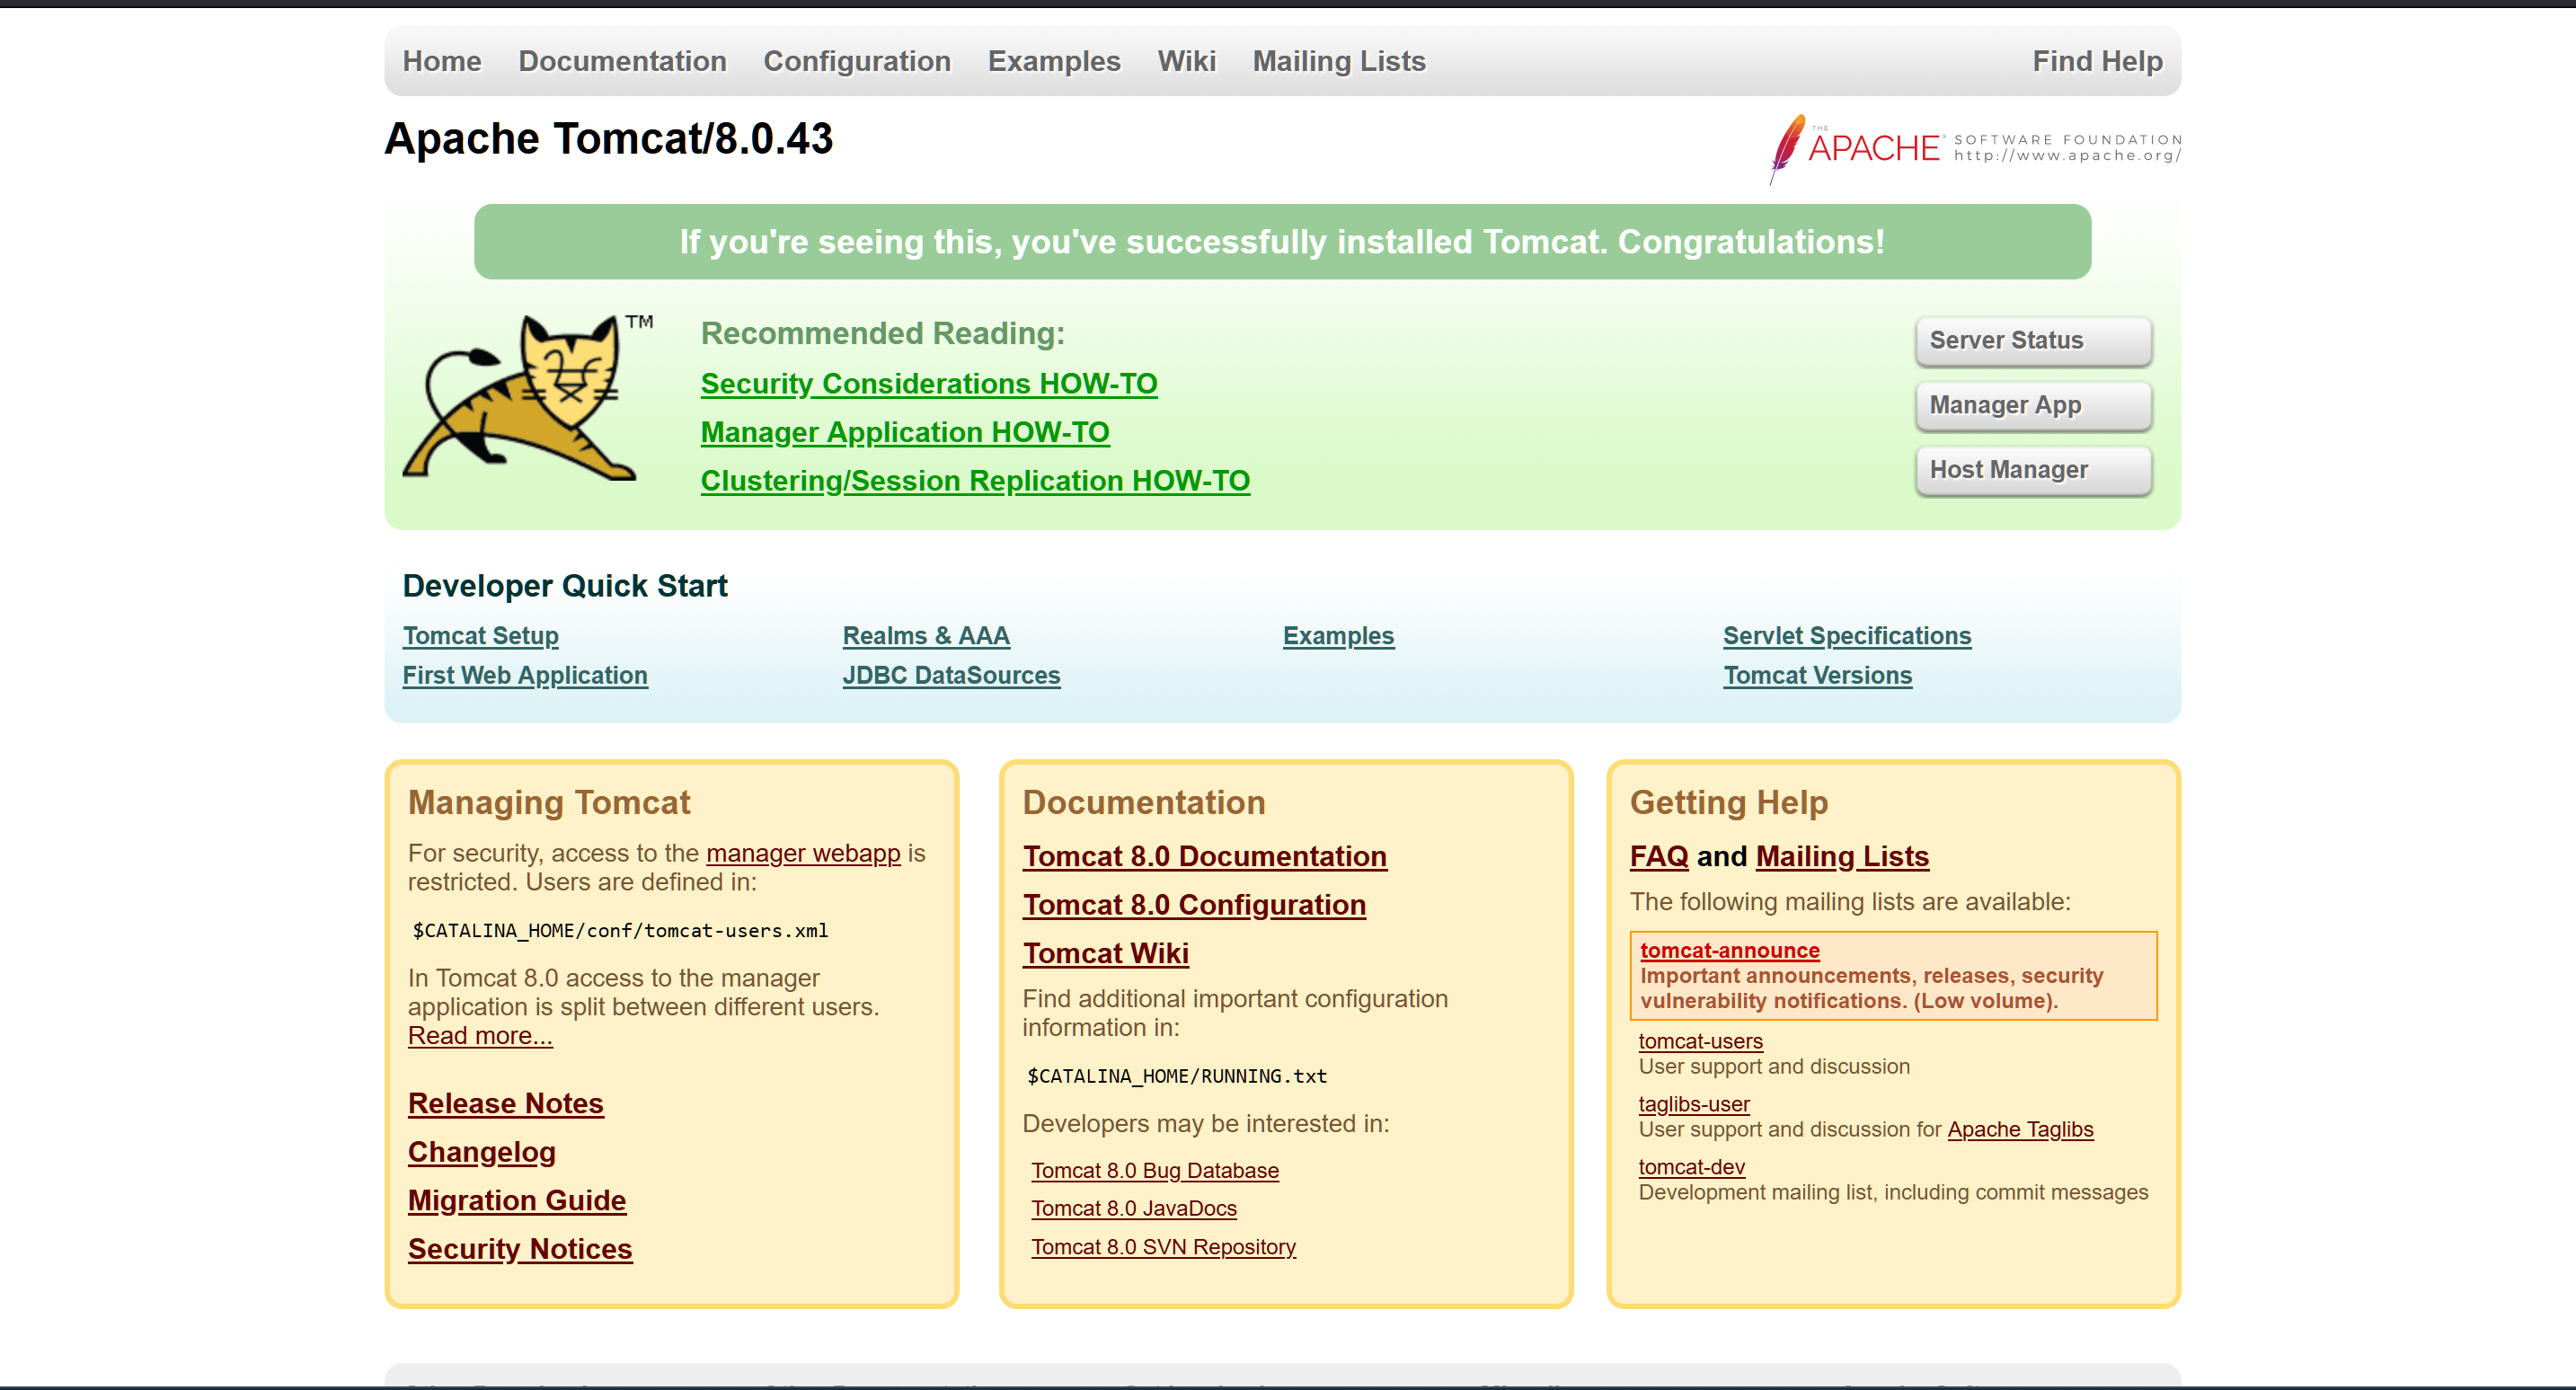
Task: Follow the Migration Guide link
Action: click(517, 1201)
